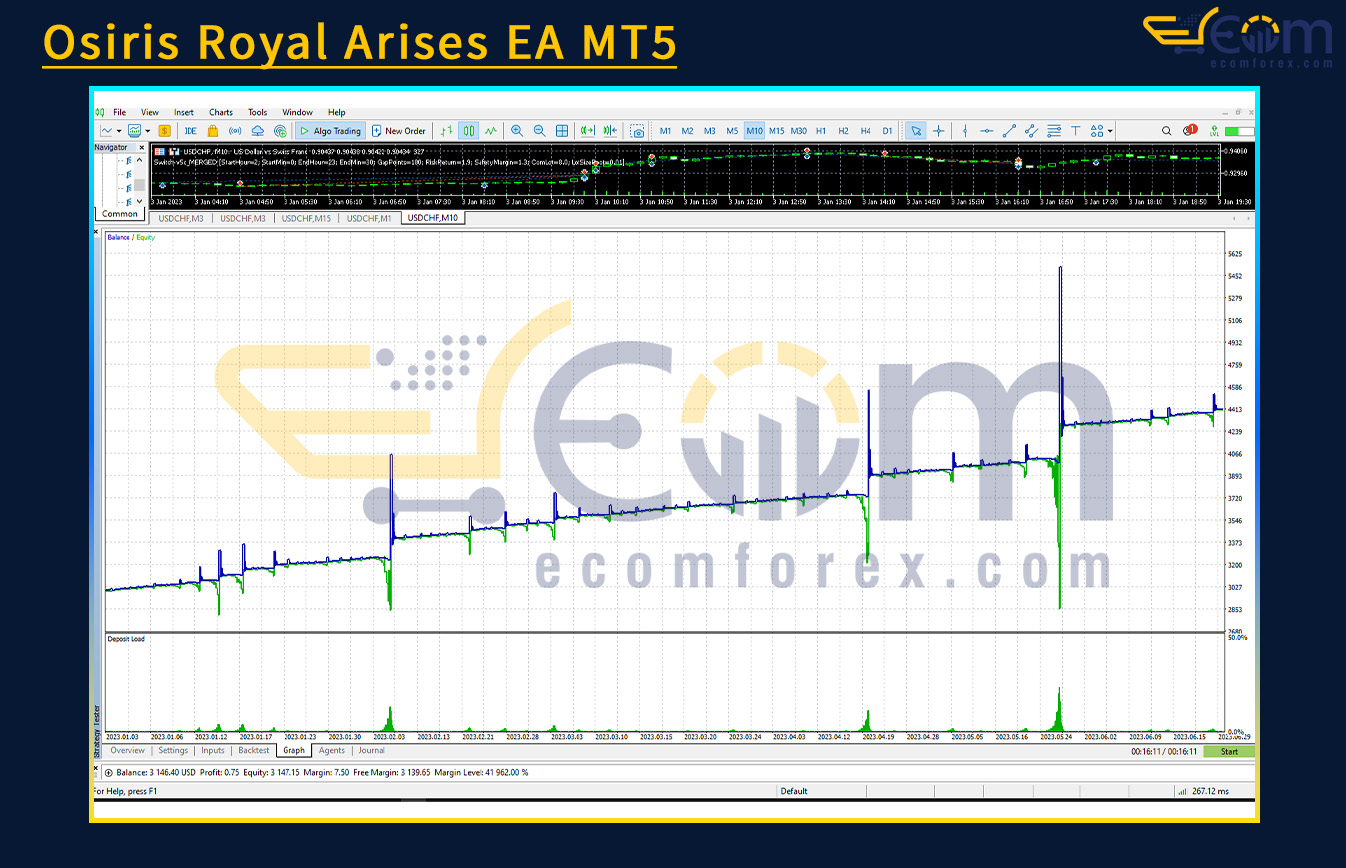Screen dimensions: 1346x868
Task: Switch to the USDCHF,M15 chart tab
Action: tap(306, 218)
